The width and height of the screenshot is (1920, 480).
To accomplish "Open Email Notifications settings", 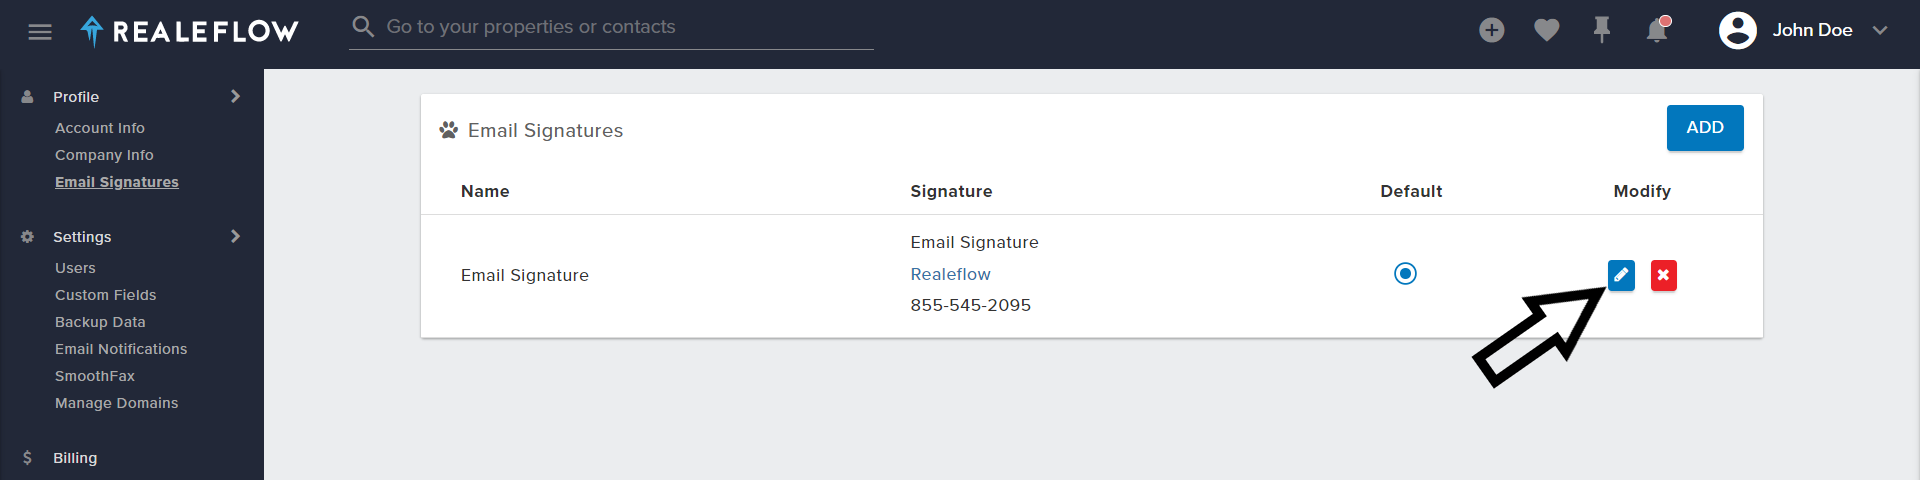I will pos(121,349).
